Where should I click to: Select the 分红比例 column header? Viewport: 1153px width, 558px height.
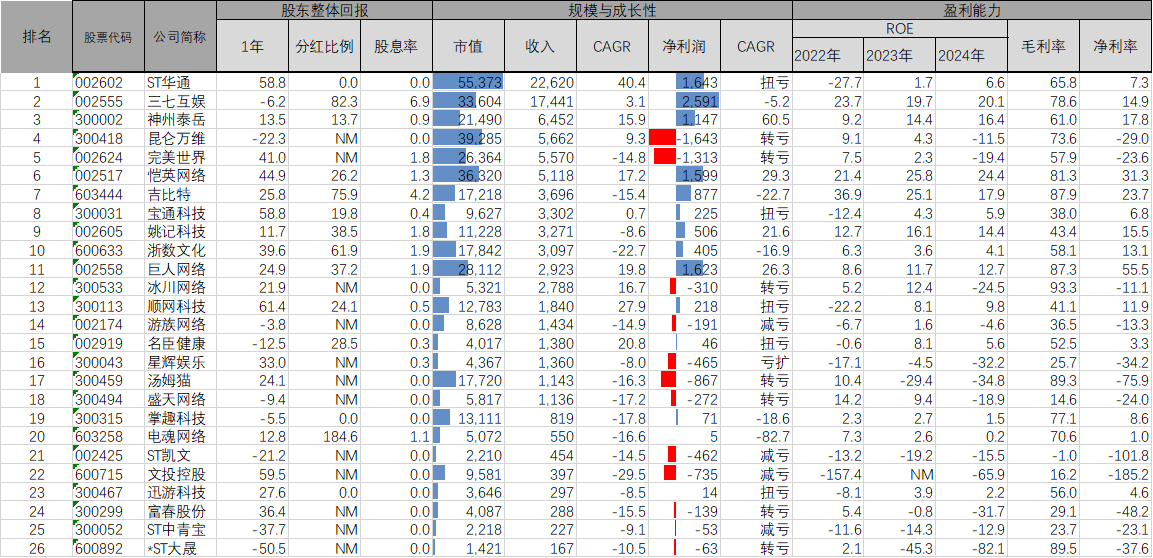324,46
